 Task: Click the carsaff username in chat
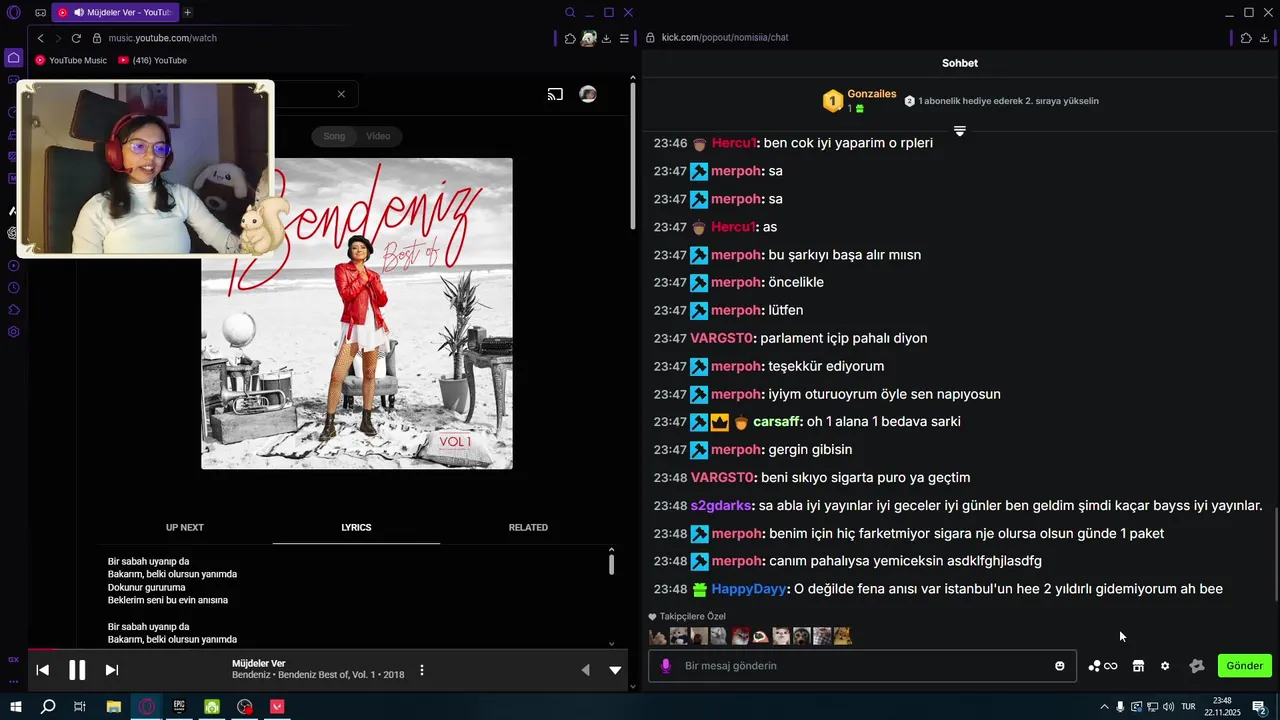[778, 422]
